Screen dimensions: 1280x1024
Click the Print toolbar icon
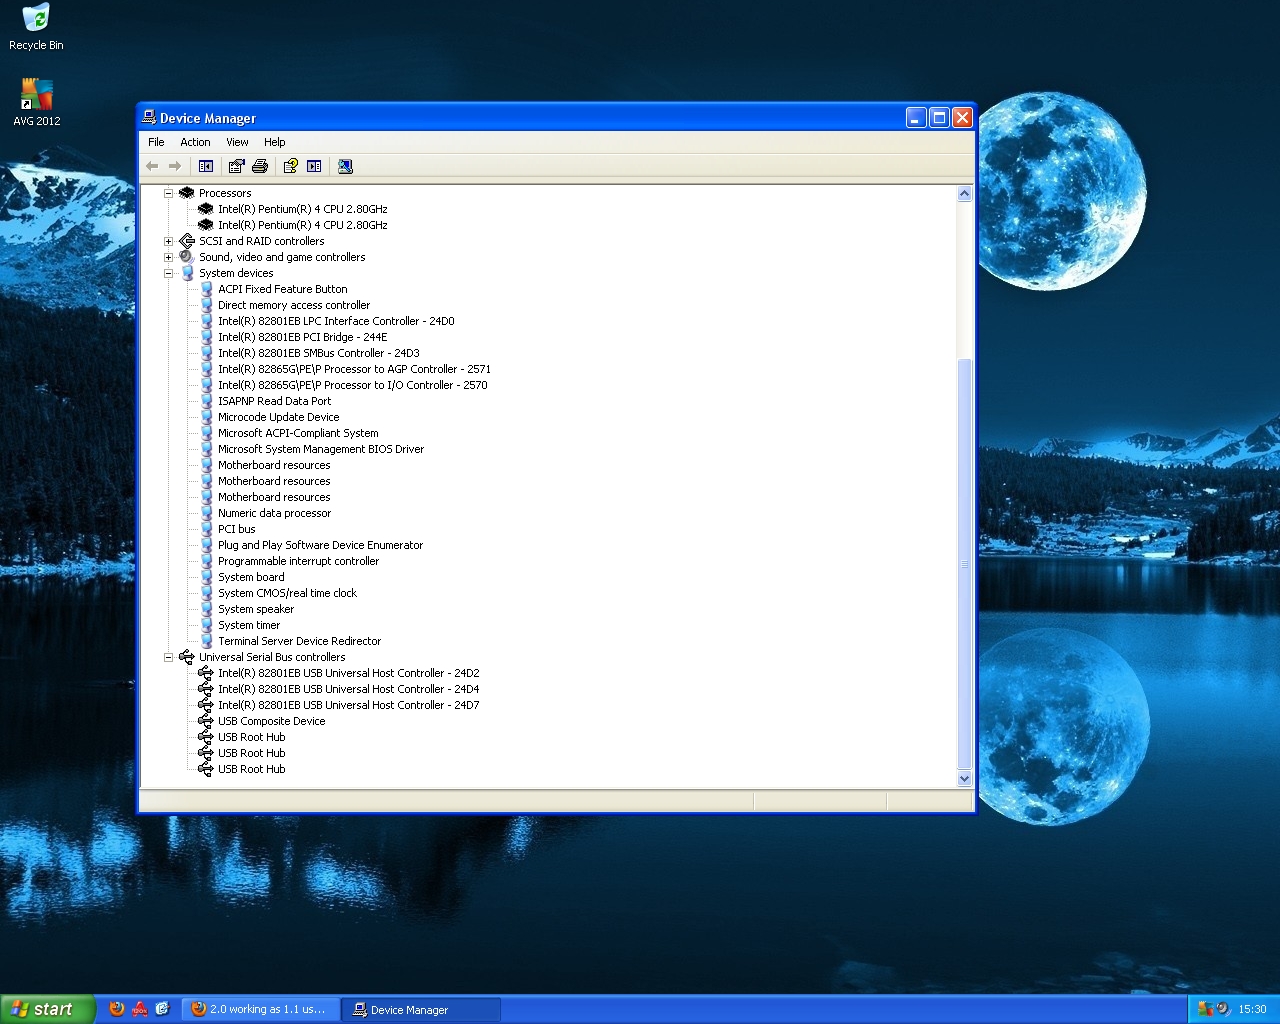(x=260, y=166)
